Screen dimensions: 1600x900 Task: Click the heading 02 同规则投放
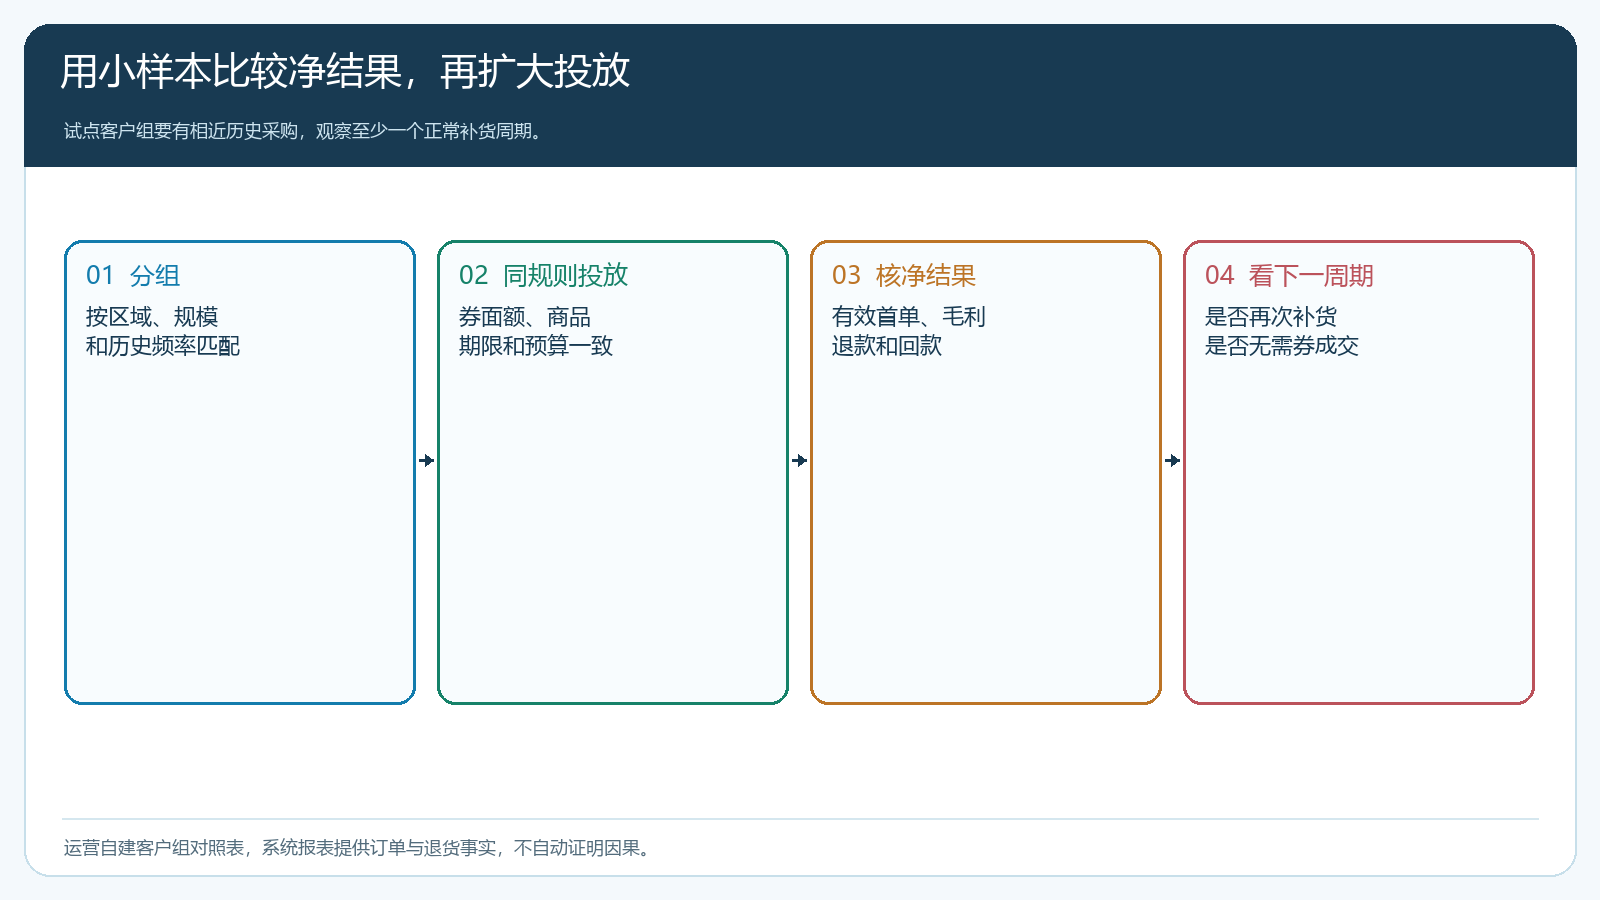tap(543, 275)
